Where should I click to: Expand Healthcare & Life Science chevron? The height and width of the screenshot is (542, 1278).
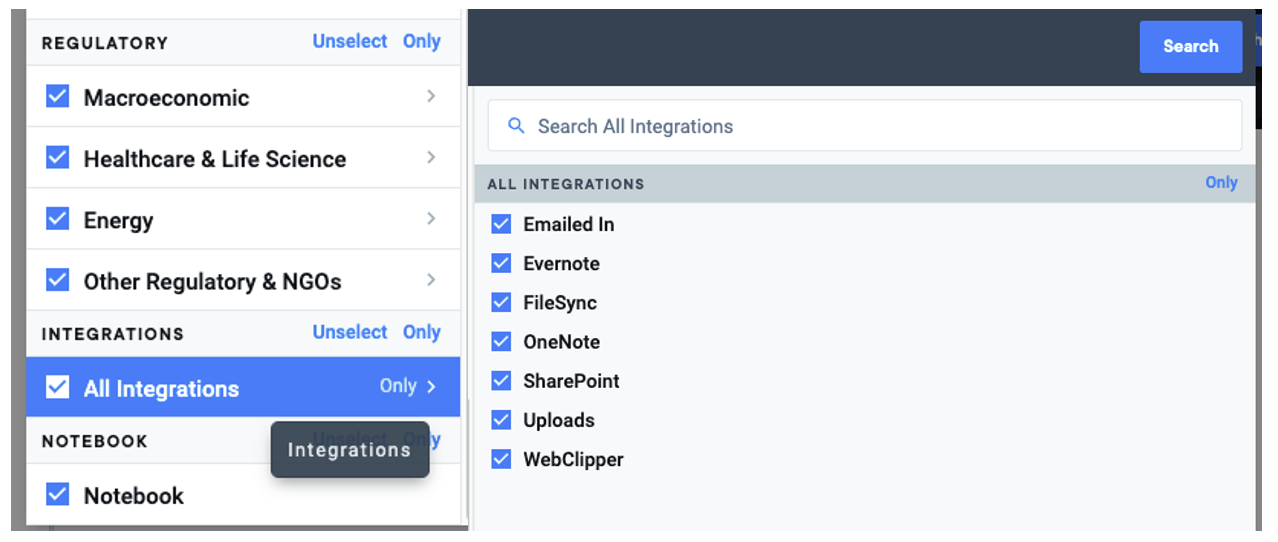pyautogui.click(x=431, y=157)
